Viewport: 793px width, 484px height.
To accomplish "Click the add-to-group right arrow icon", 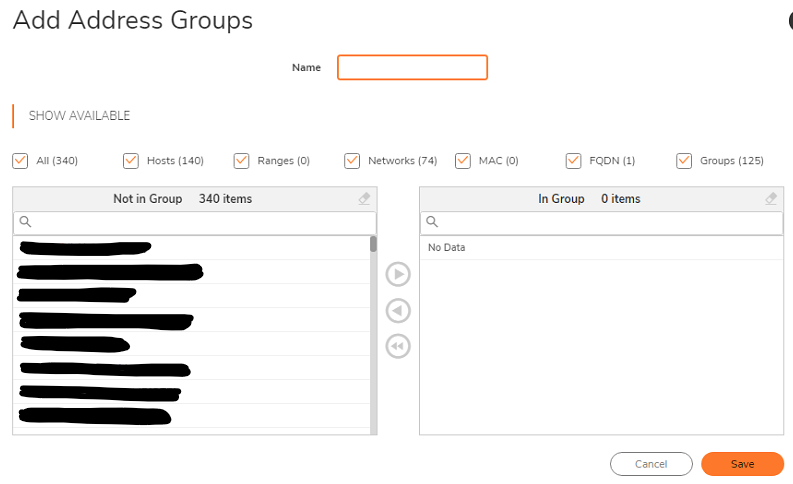I will [398, 275].
